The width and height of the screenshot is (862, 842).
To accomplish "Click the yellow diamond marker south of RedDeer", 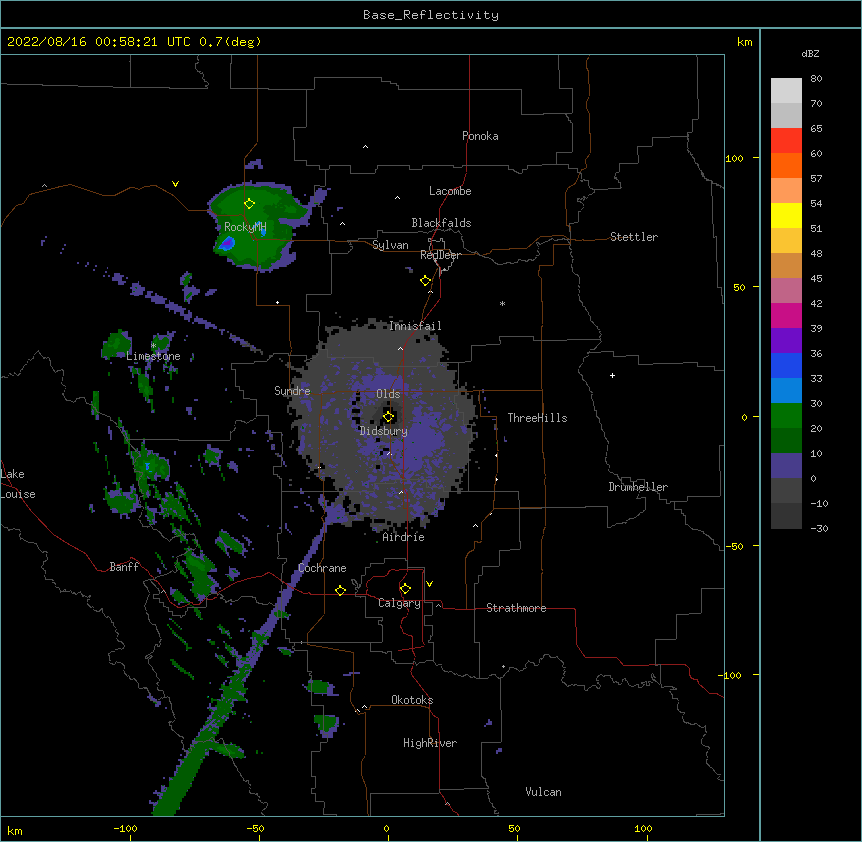I will coord(425,280).
